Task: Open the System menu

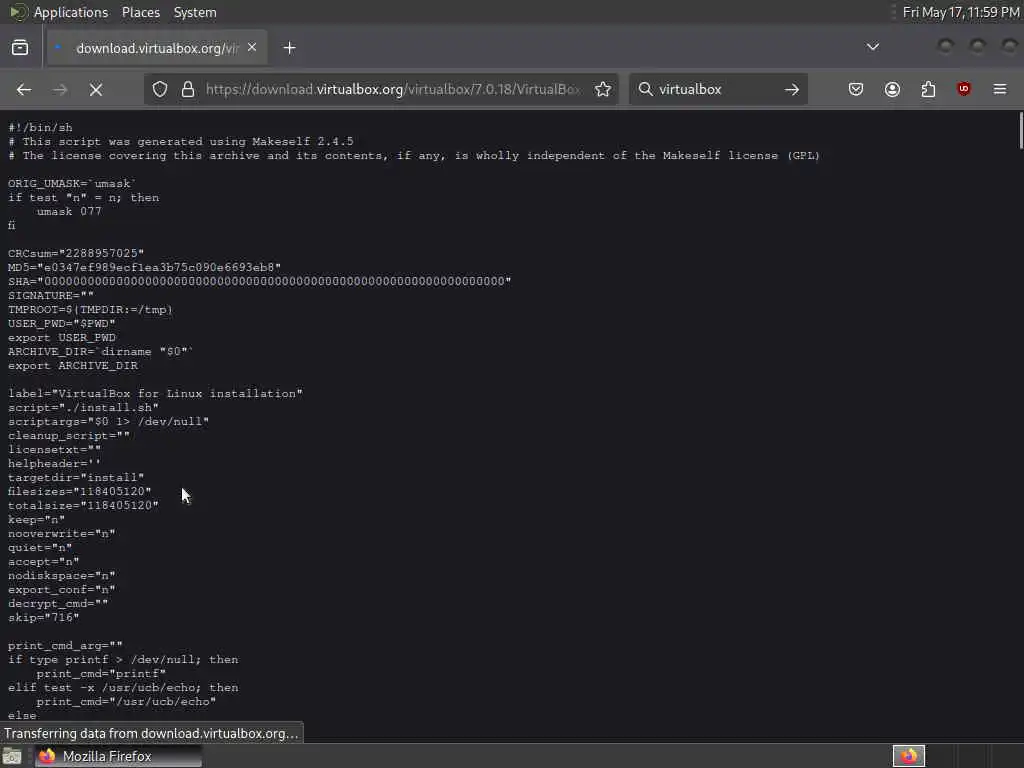Action: pos(195,12)
